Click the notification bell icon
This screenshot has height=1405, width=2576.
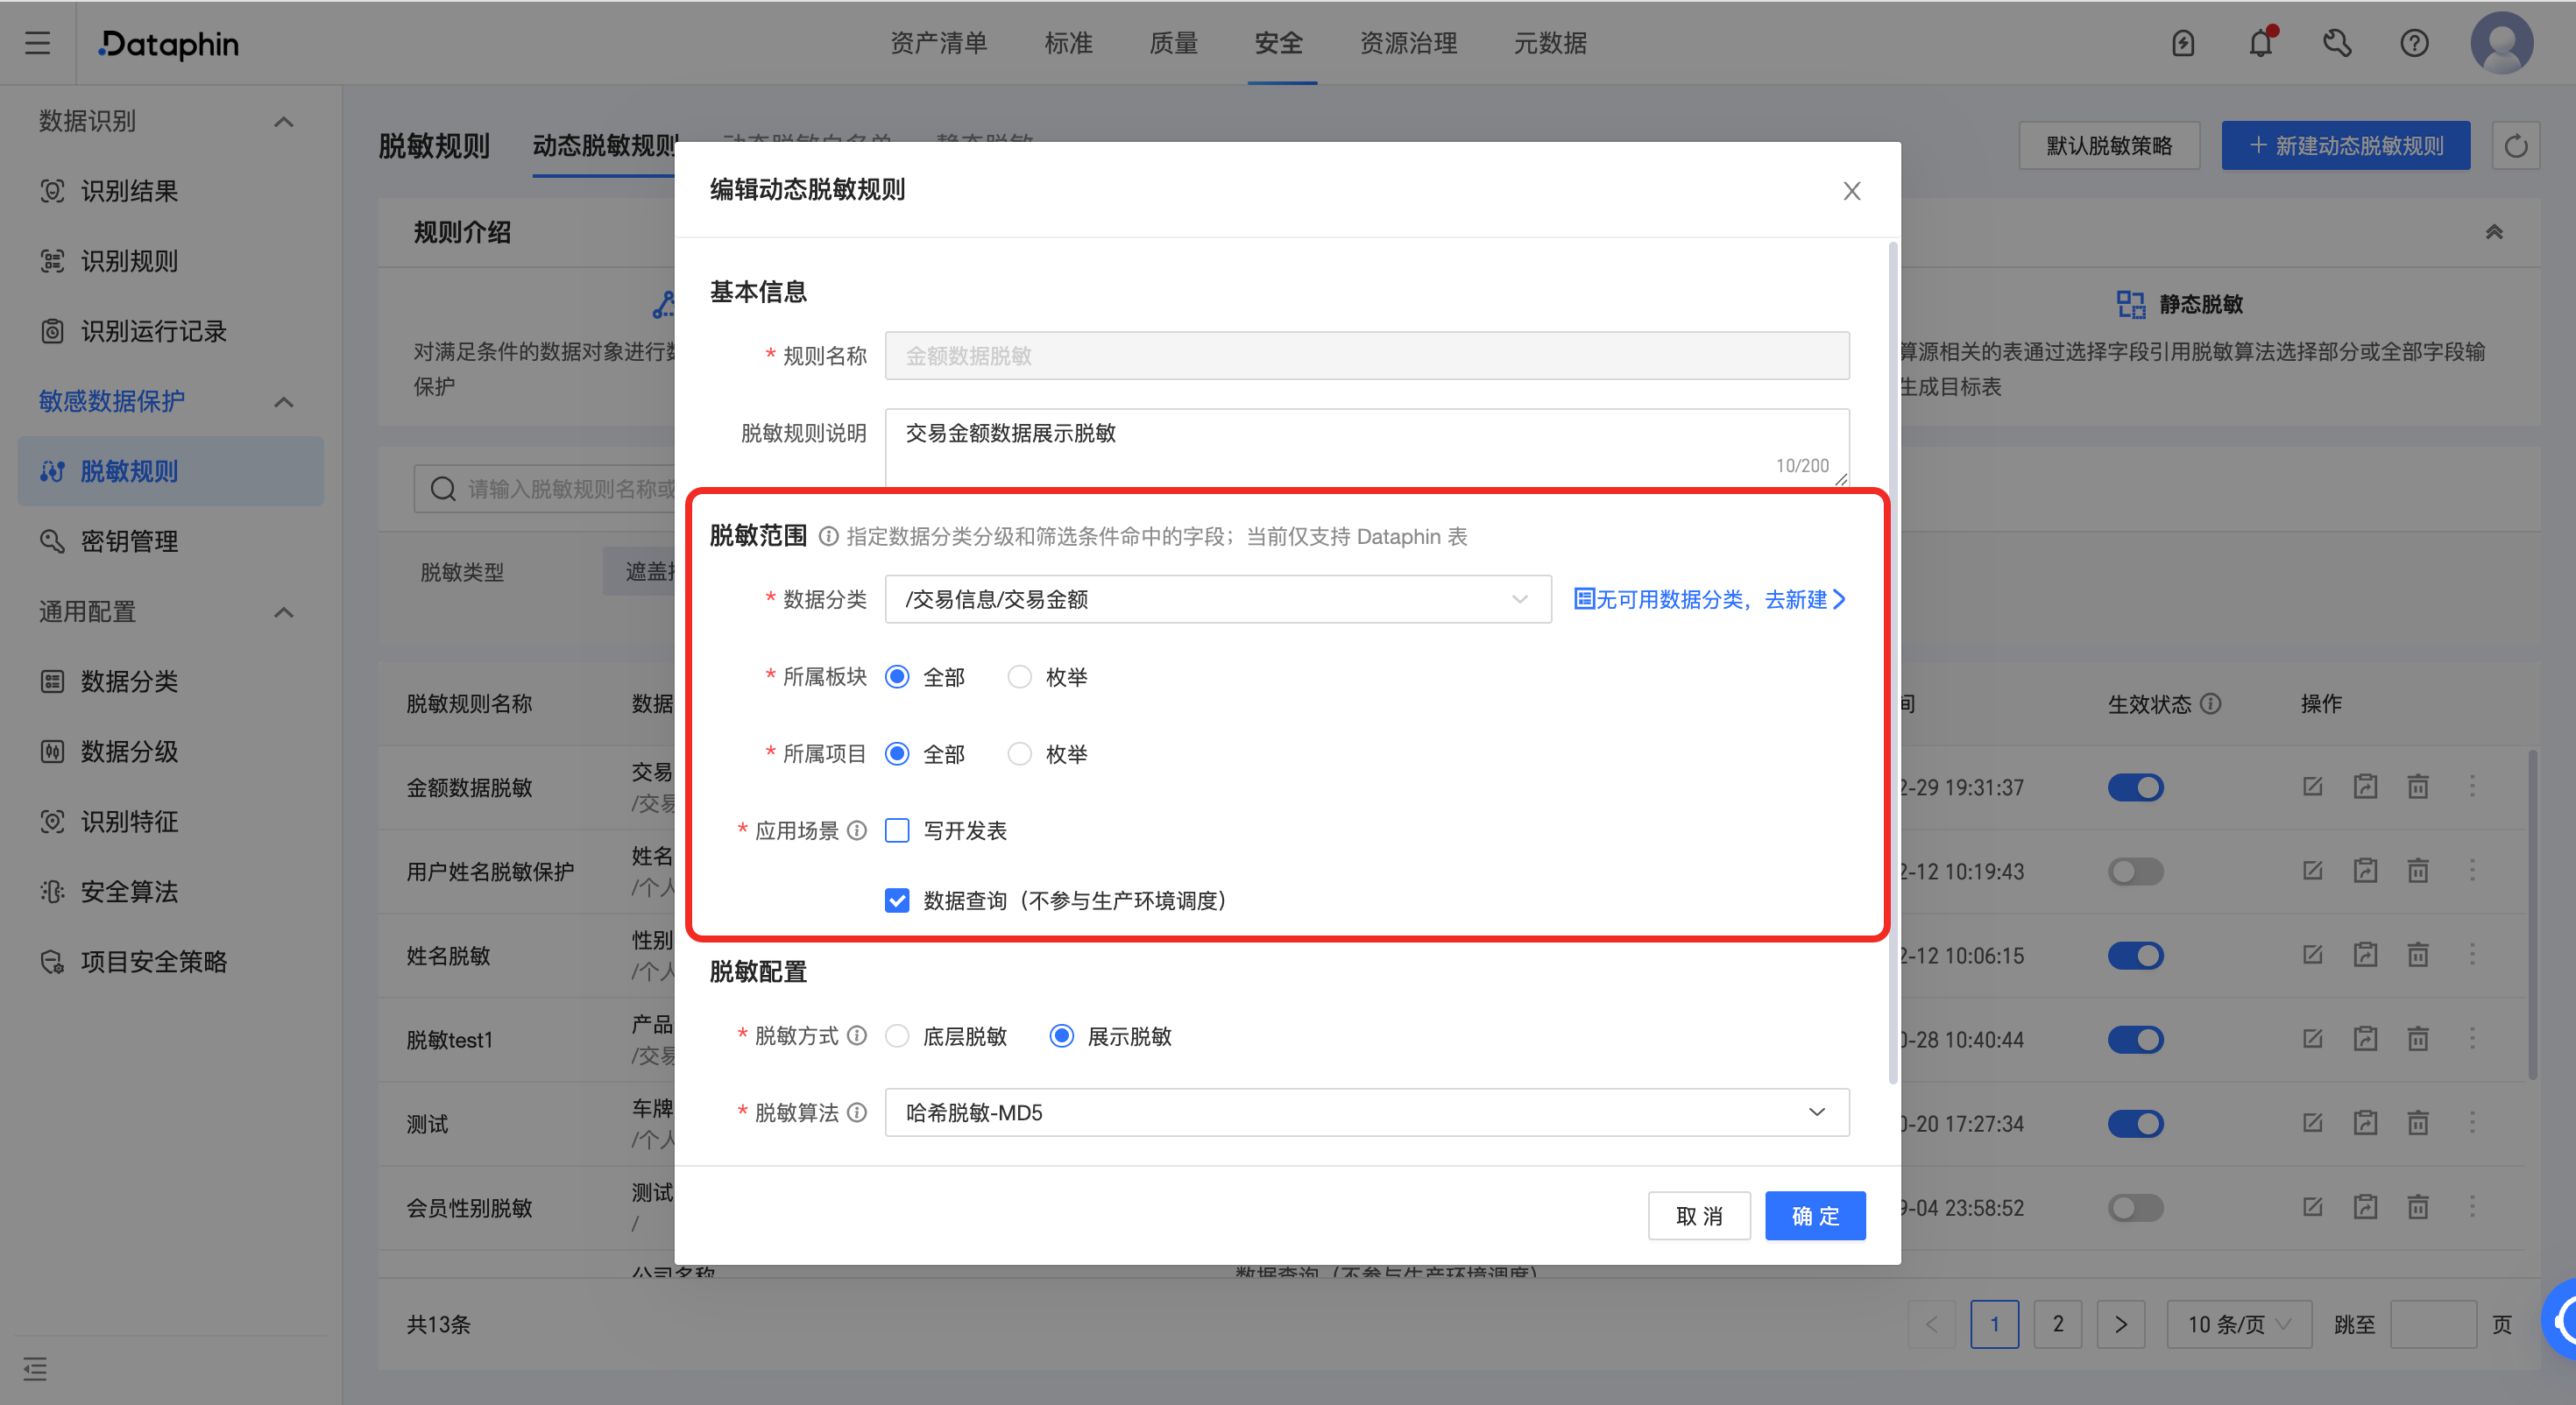2260,43
